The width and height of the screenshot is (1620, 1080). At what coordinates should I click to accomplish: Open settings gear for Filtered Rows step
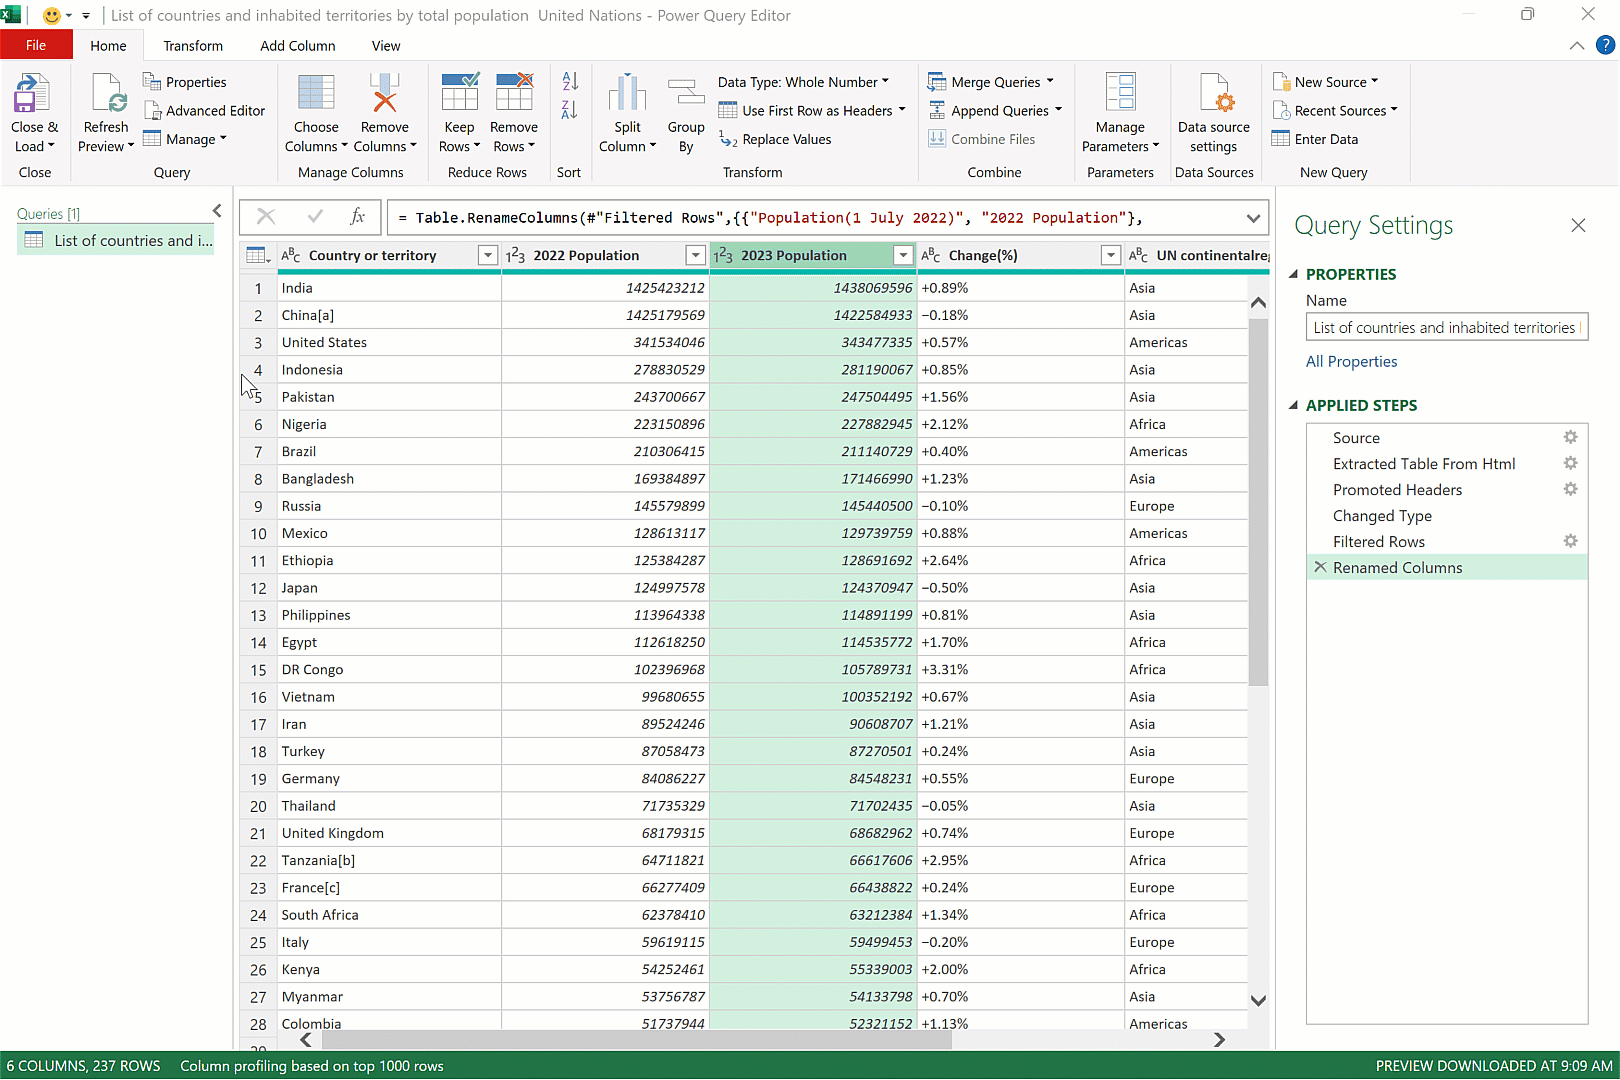pyautogui.click(x=1570, y=541)
